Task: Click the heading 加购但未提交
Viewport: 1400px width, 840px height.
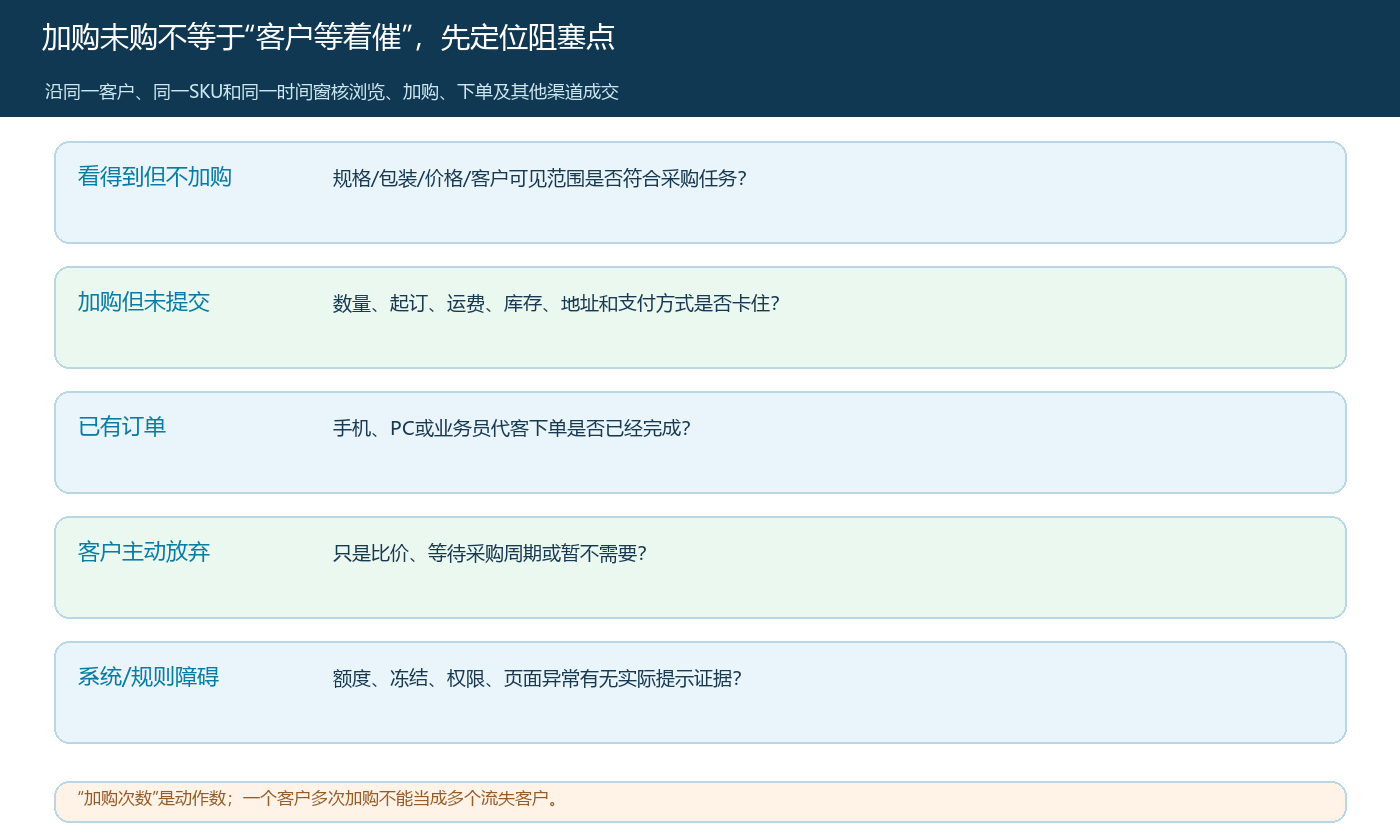Action: point(144,302)
